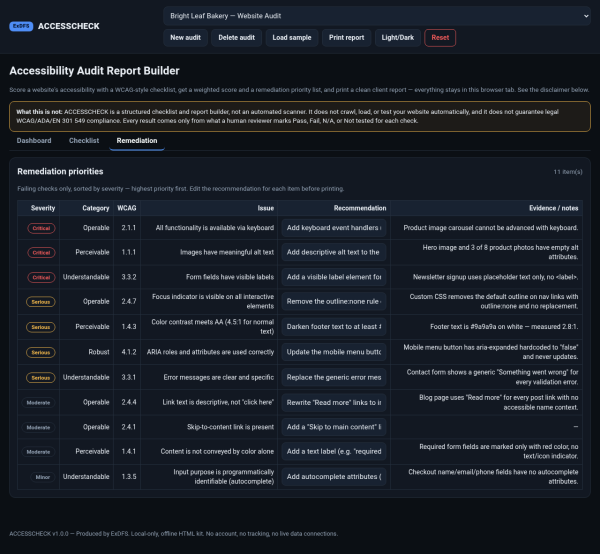Edit the 'Replace the generic error' recommendation
Screen dimensions: 600x554
pyautogui.click(x=334, y=377)
